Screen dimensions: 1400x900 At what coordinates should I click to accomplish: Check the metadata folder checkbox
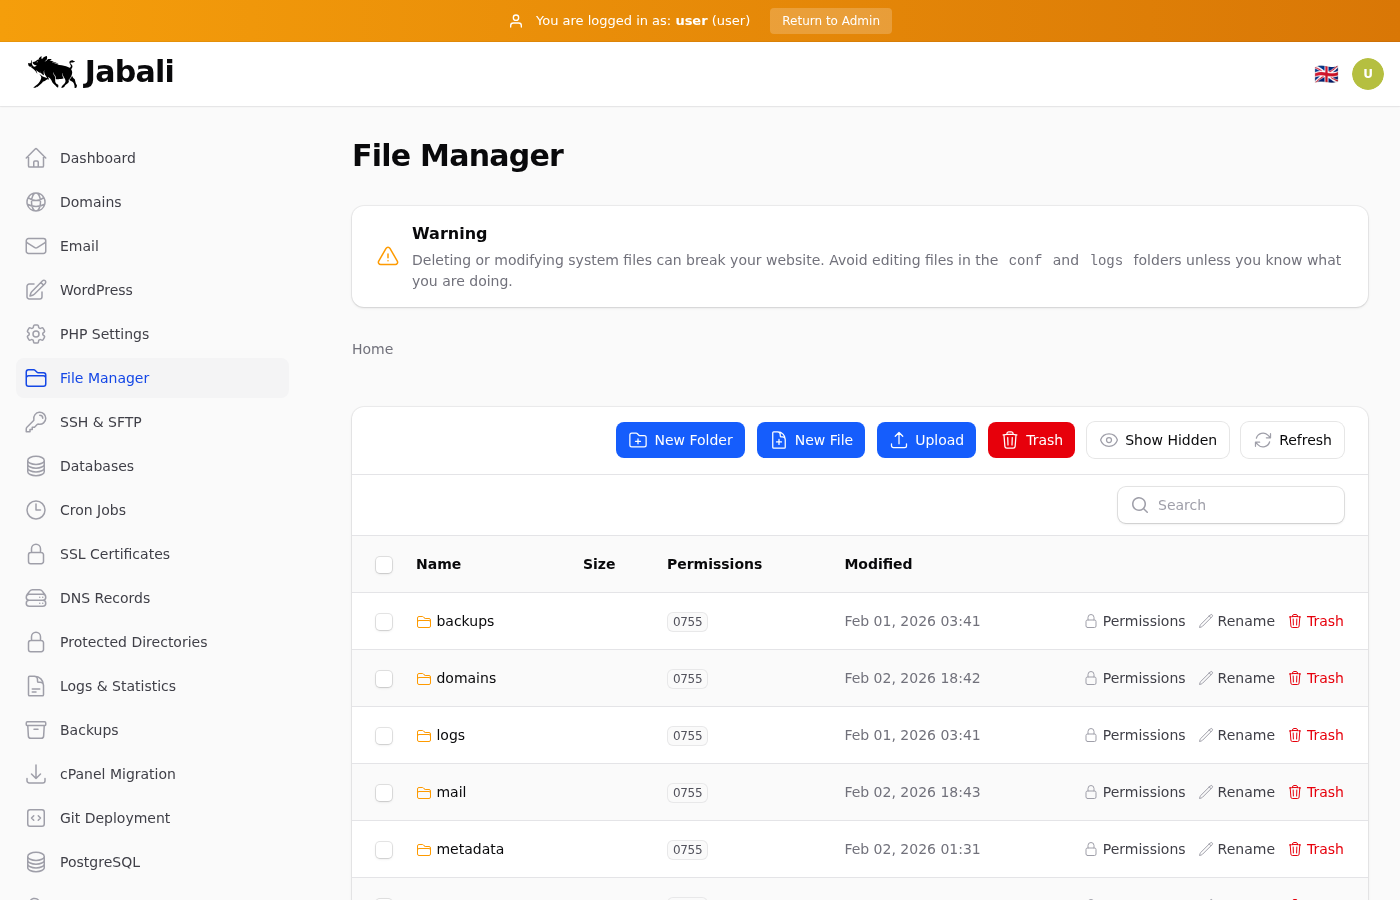pyautogui.click(x=384, y=850)
